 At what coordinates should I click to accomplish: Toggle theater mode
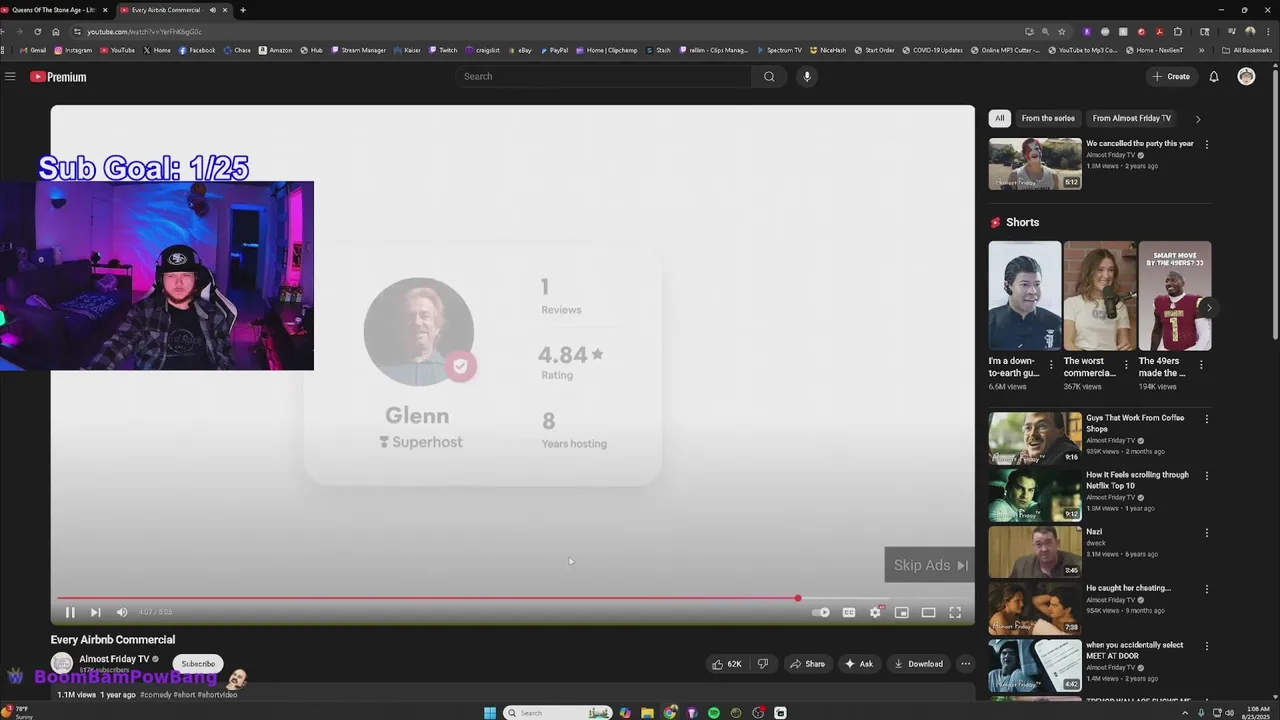928,612
